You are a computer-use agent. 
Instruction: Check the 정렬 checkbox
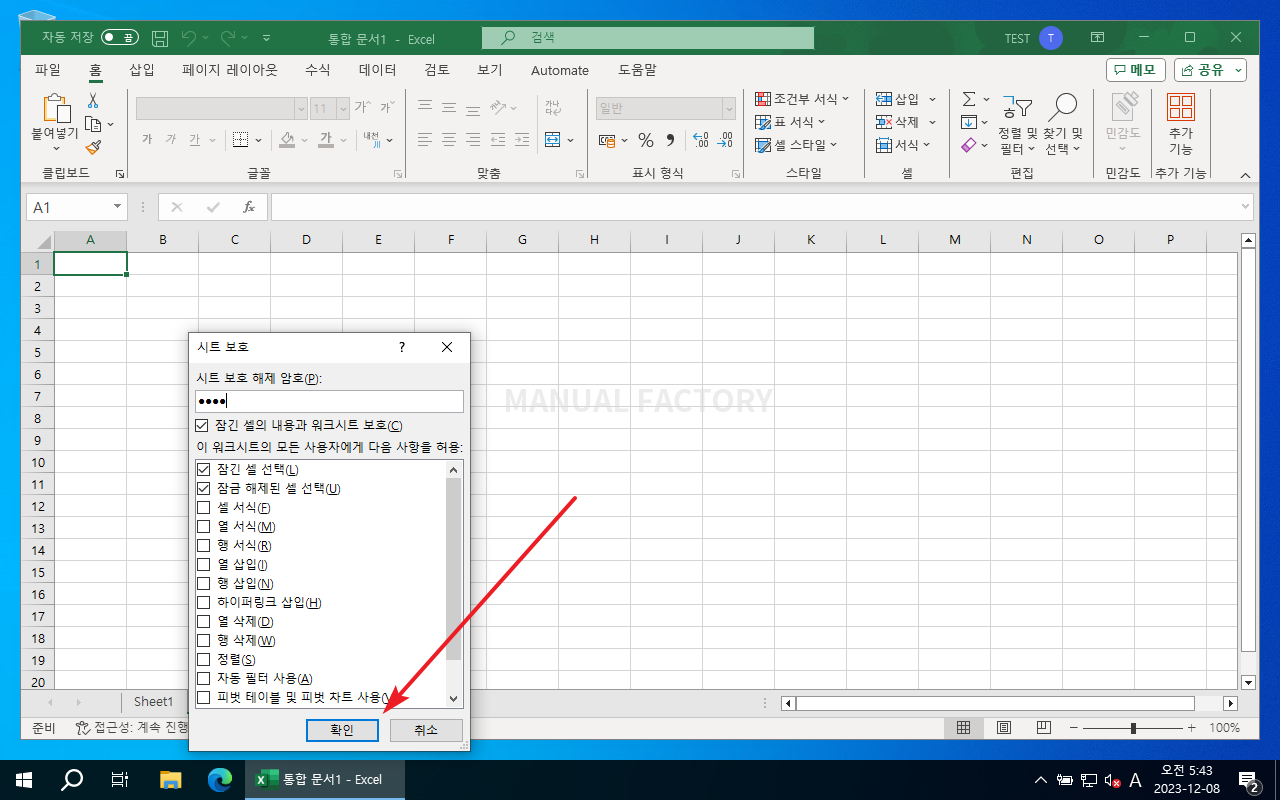point(204,659)
